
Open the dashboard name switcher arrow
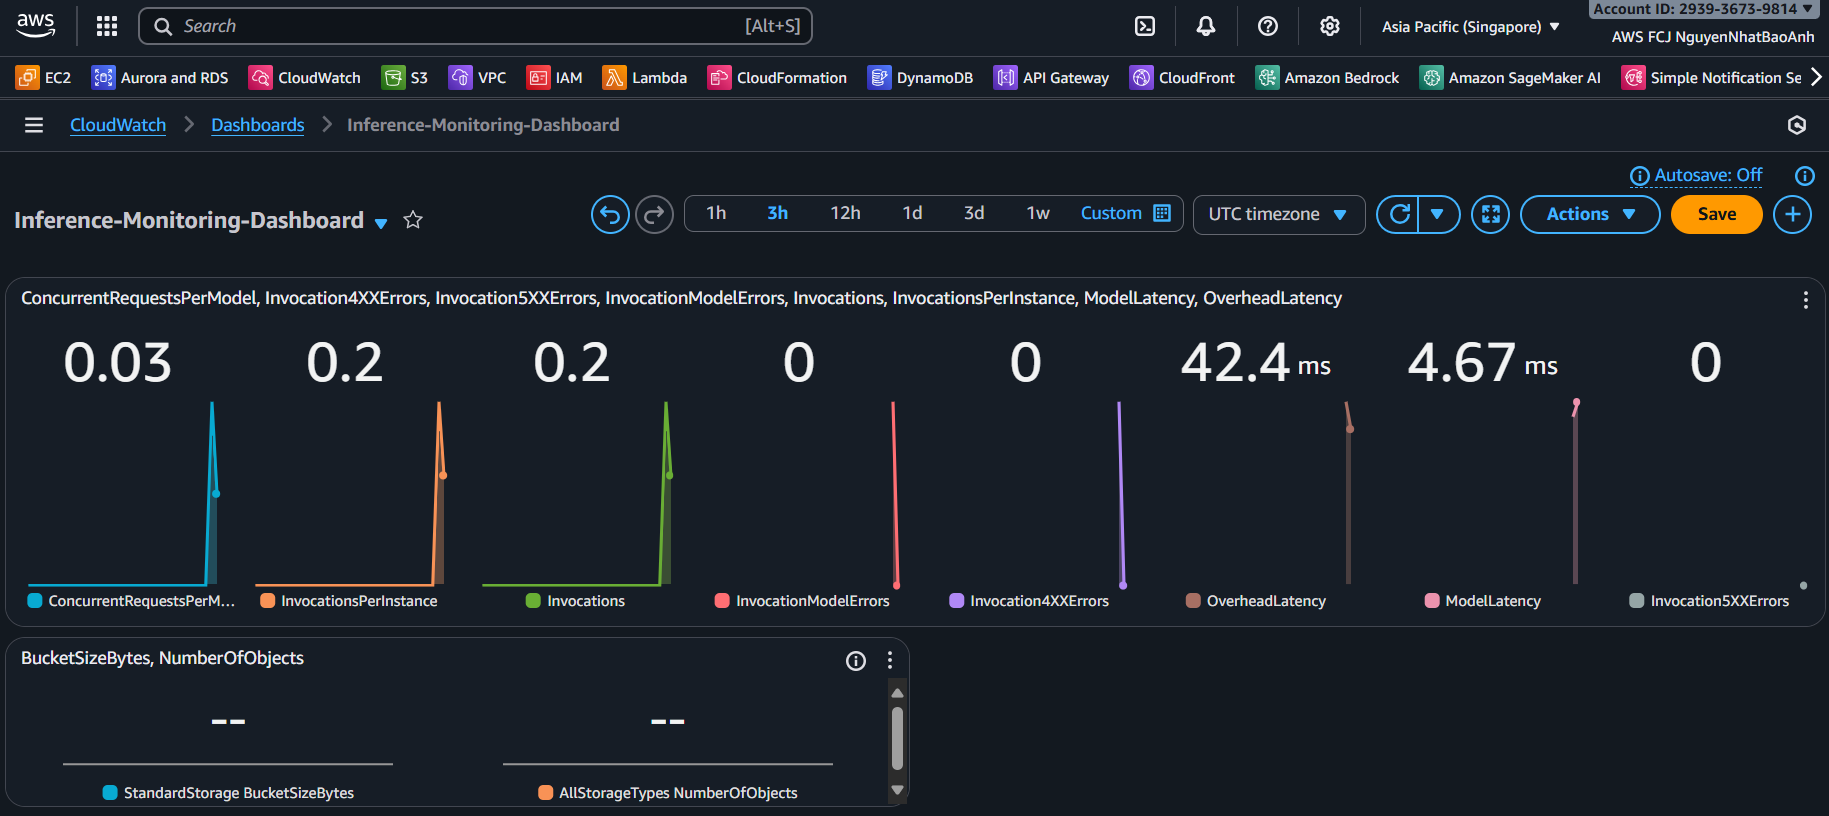coord(381,223)
